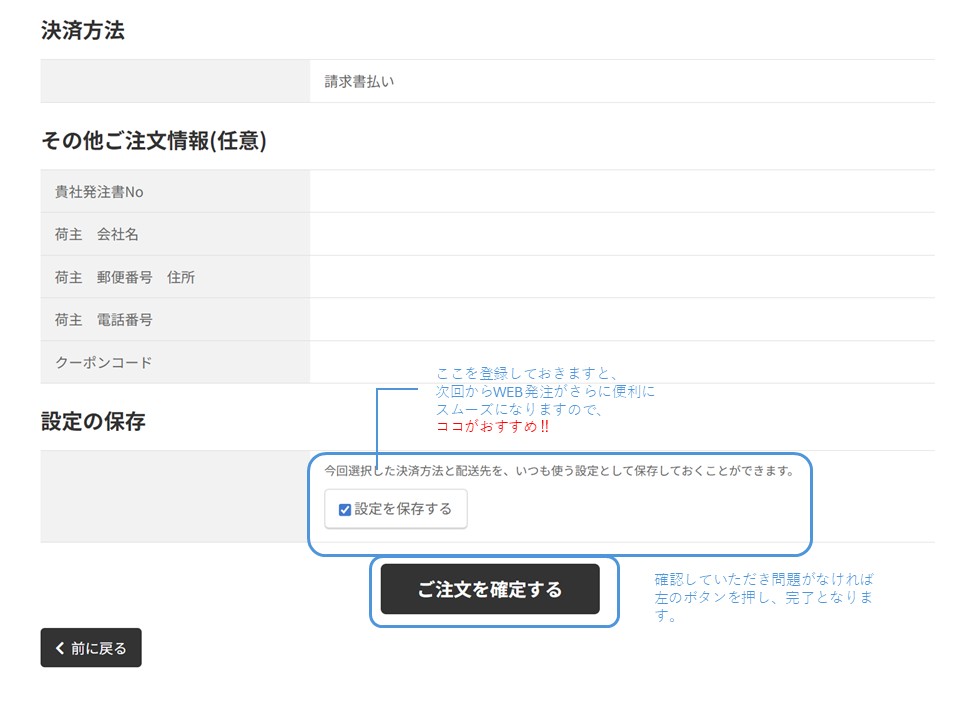The width and height of the screenshot is (960, 720).
Task: Select the 荷主 会社名 row label
Action: point(97,235)
